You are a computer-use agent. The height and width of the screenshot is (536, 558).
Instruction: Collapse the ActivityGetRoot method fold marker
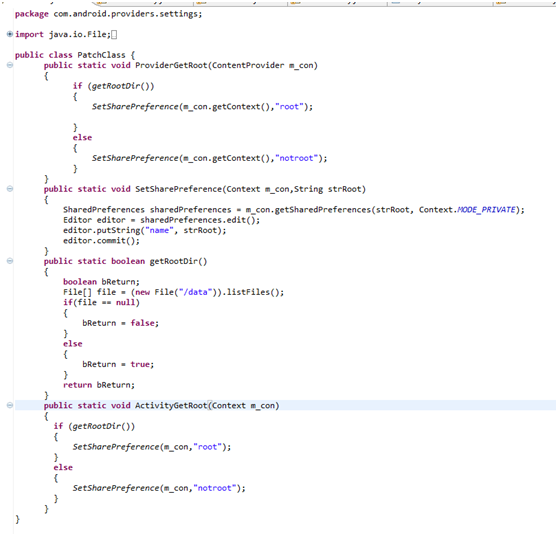pos(10,405)
